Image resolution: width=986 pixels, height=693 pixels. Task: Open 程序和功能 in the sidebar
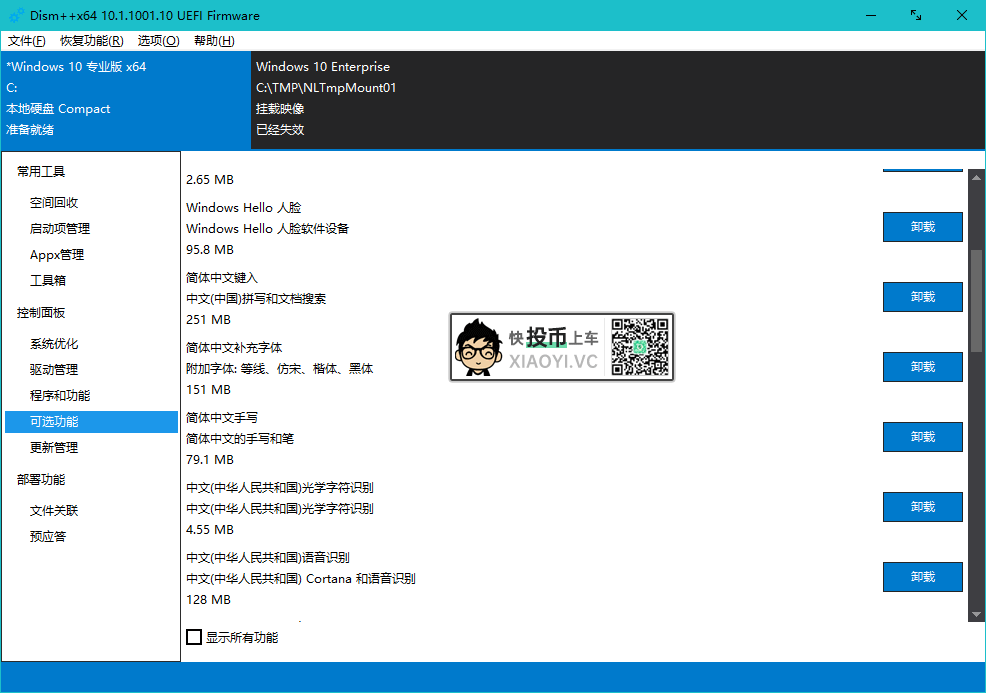coord(60,396)
